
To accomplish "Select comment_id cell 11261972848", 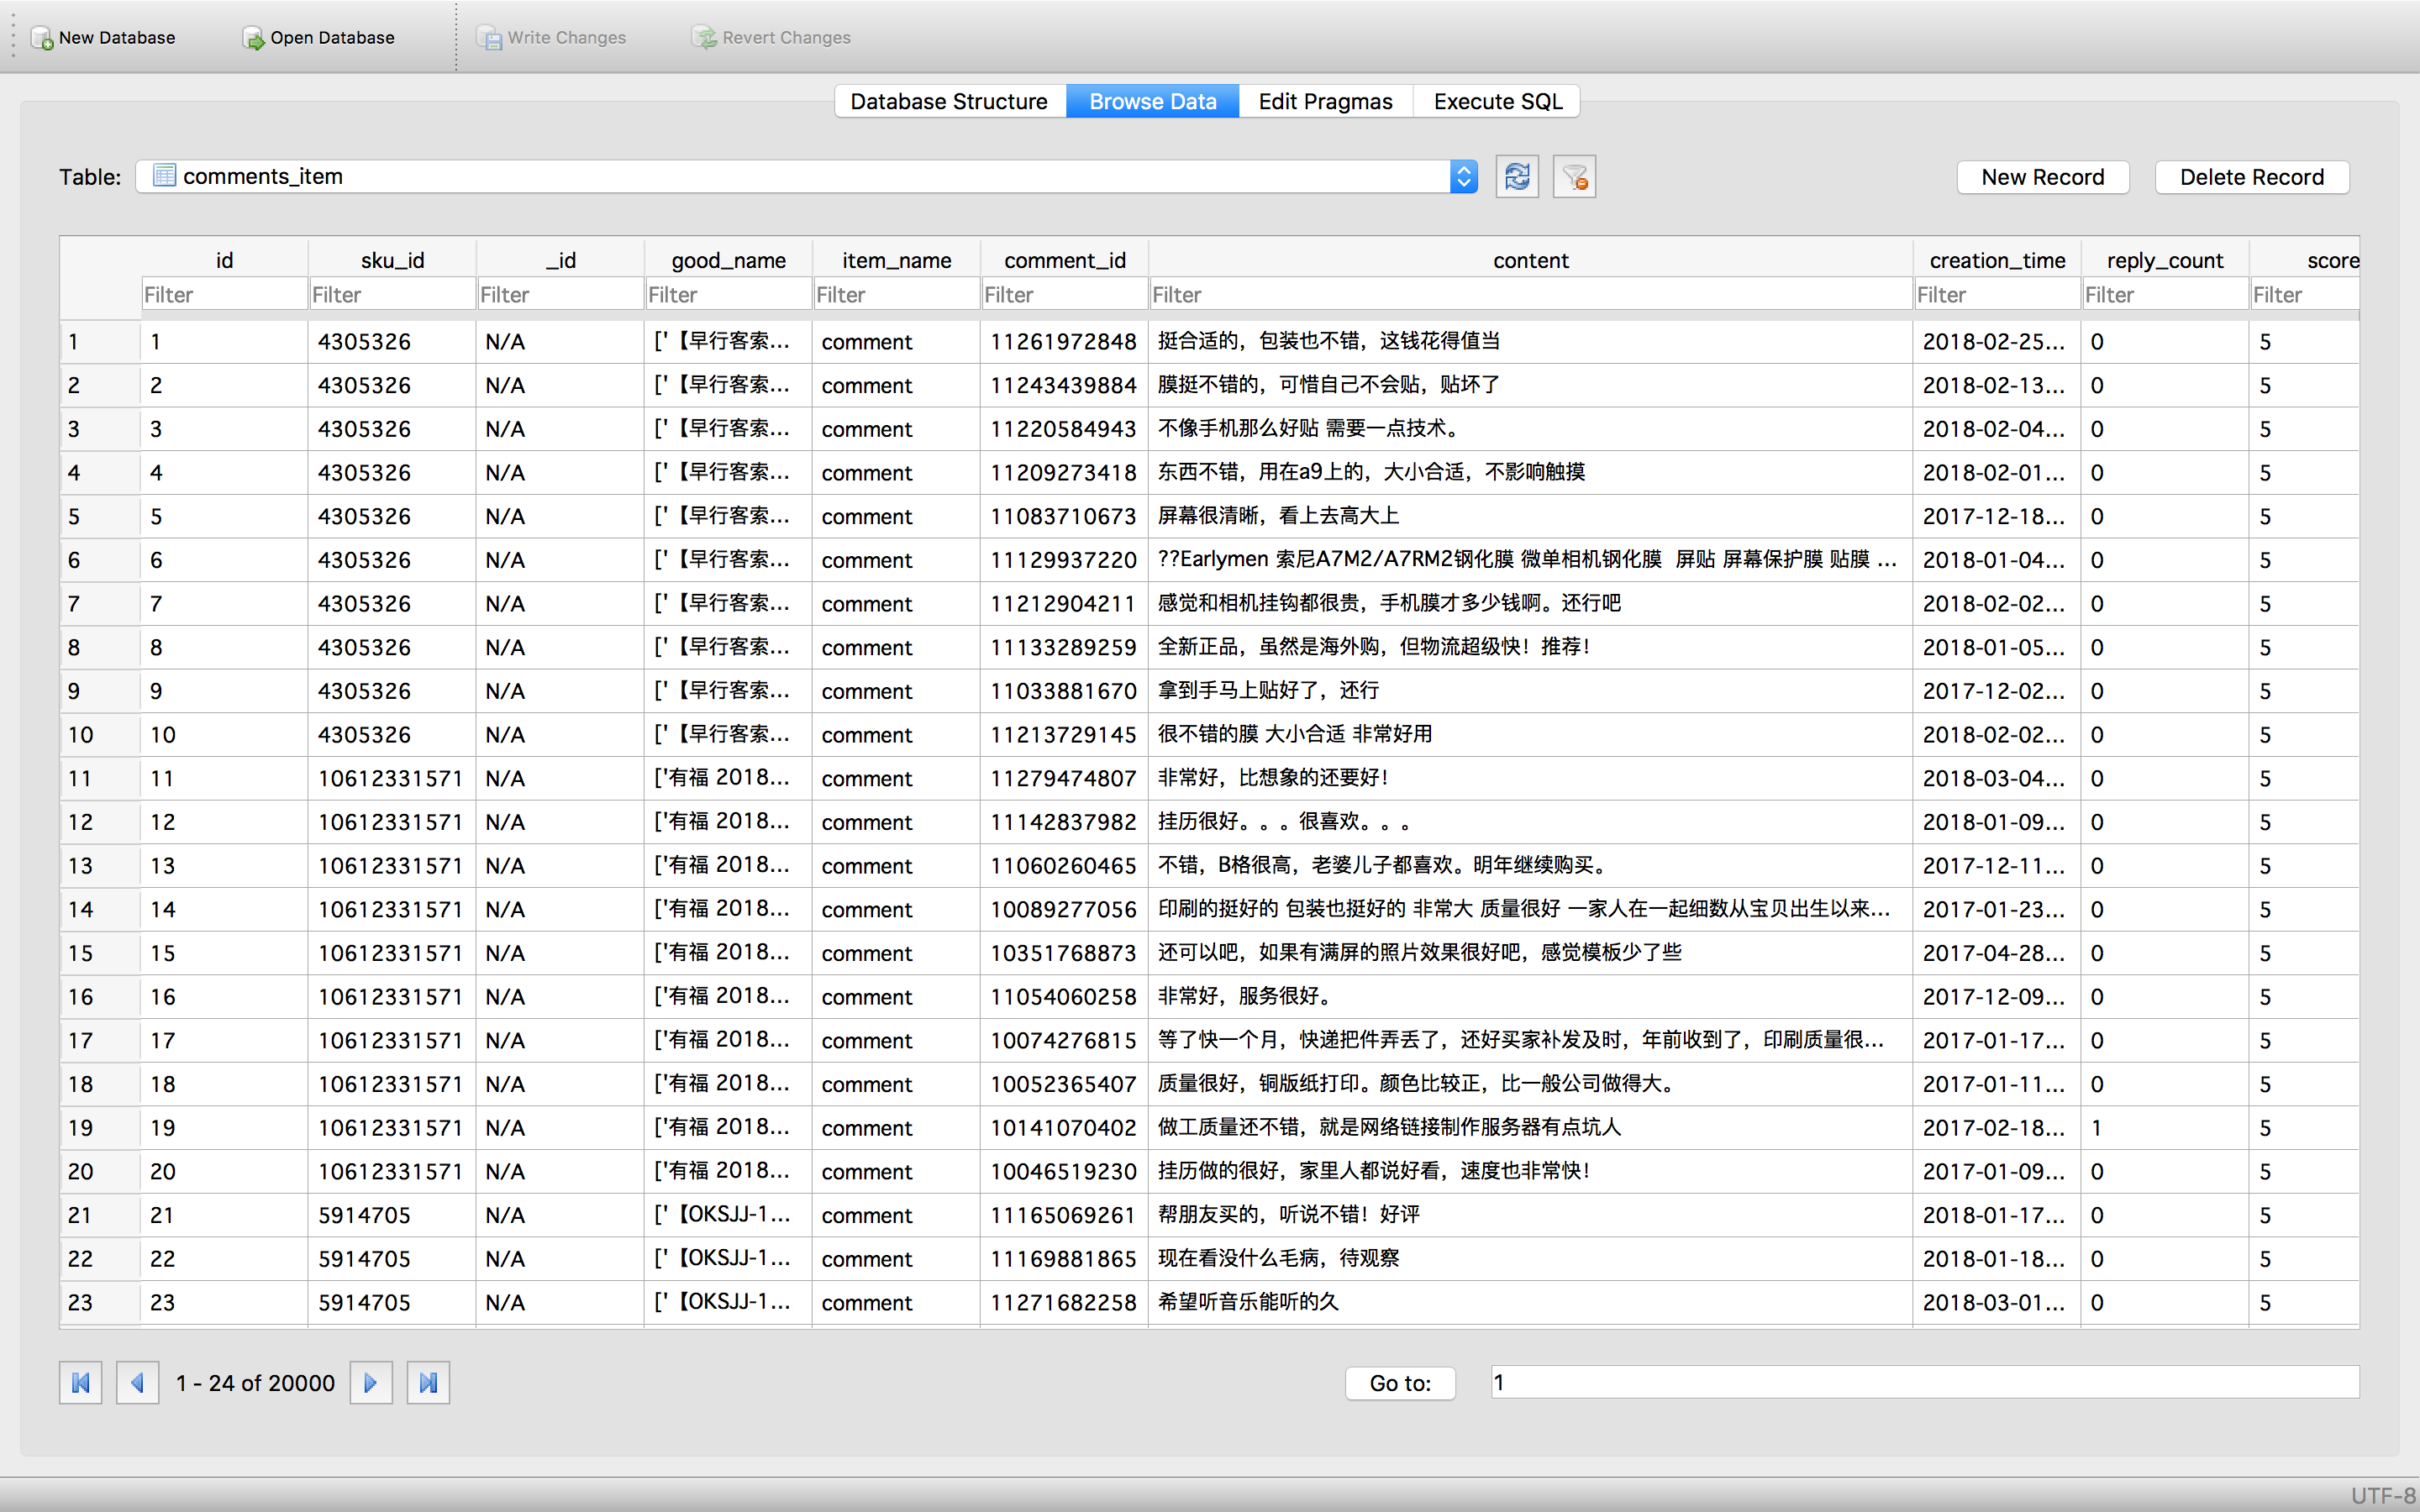I will click(1064, 342).
